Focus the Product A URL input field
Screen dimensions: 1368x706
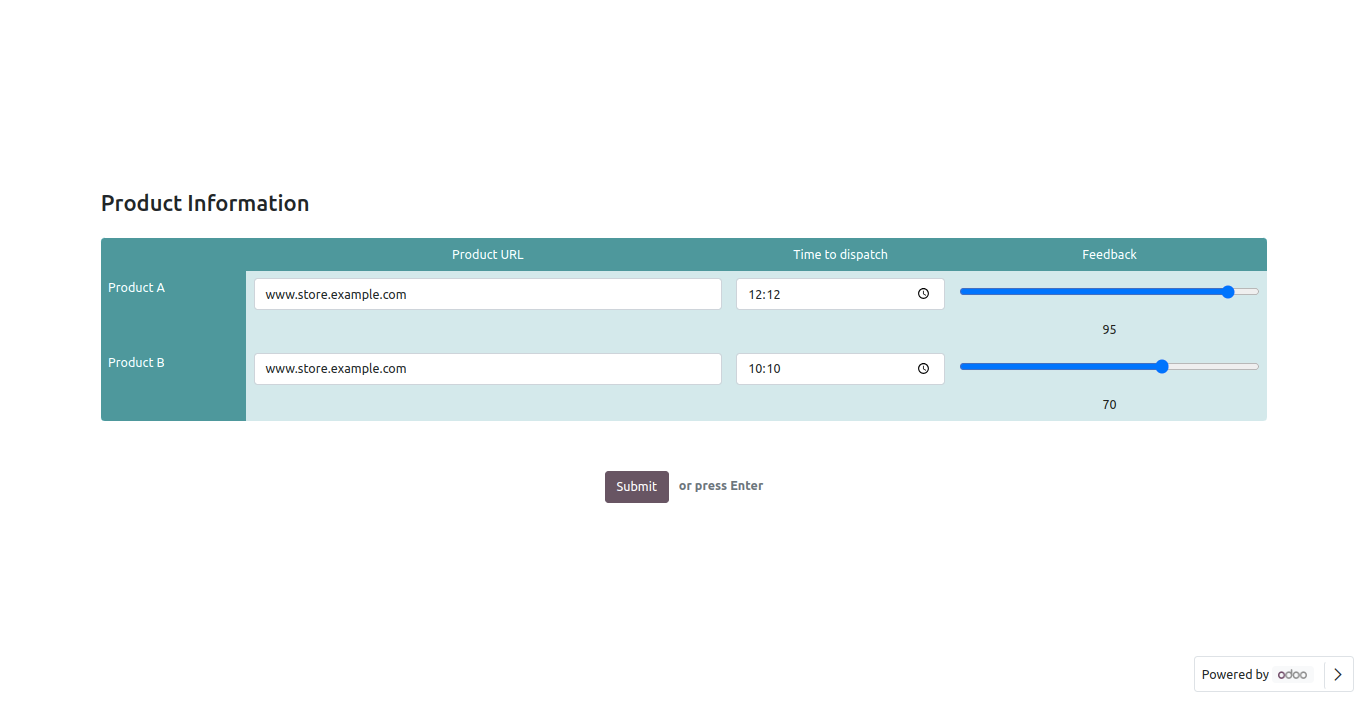pyautogui.click(x=488, y=294)
